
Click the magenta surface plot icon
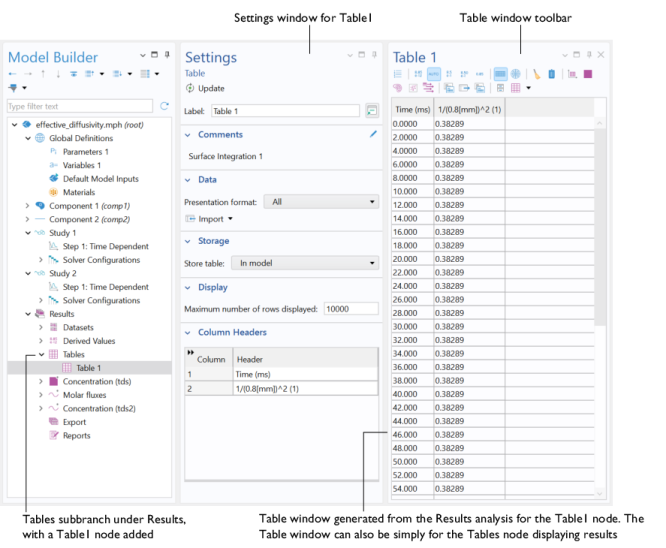point(588,74)
